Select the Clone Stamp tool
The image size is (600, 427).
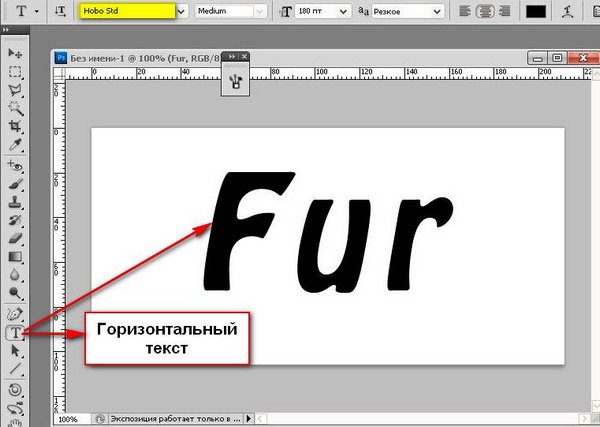coord(15,202)
